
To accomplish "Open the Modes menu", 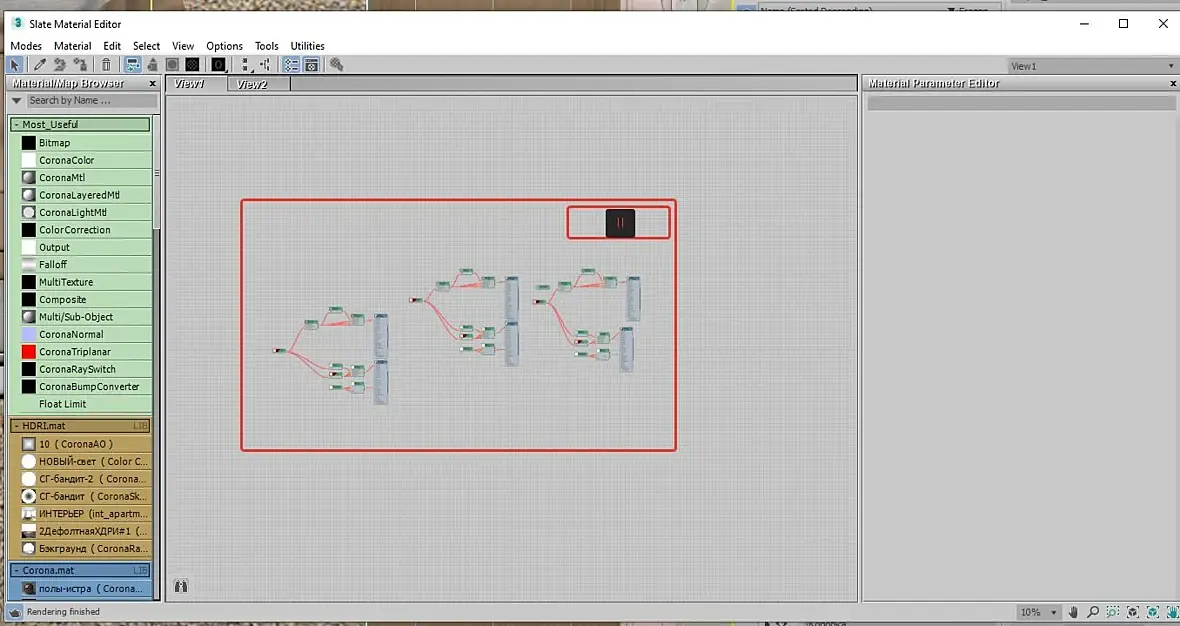I will coord(26,46).
